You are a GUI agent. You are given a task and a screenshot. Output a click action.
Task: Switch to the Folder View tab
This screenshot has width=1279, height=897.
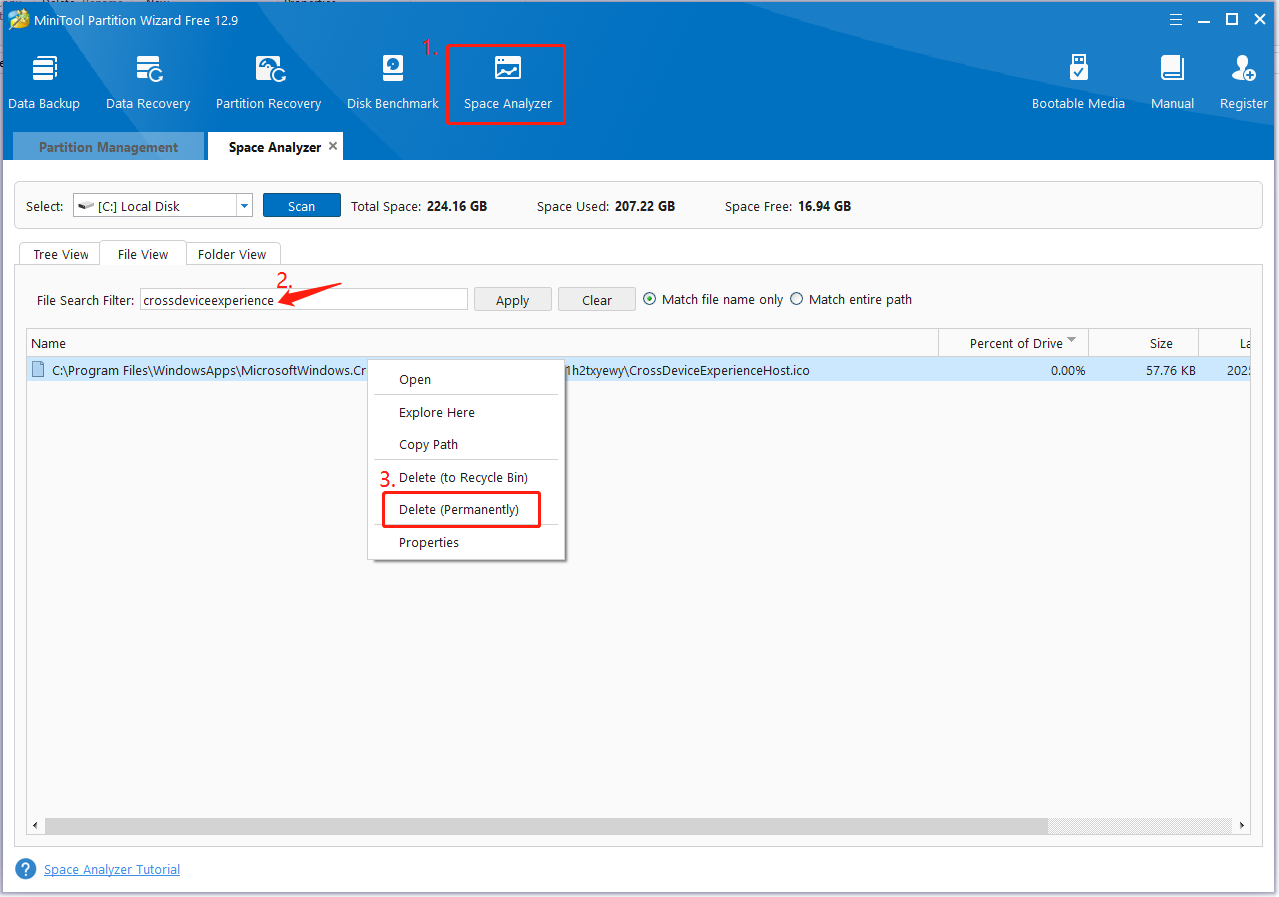pos(232,254)
